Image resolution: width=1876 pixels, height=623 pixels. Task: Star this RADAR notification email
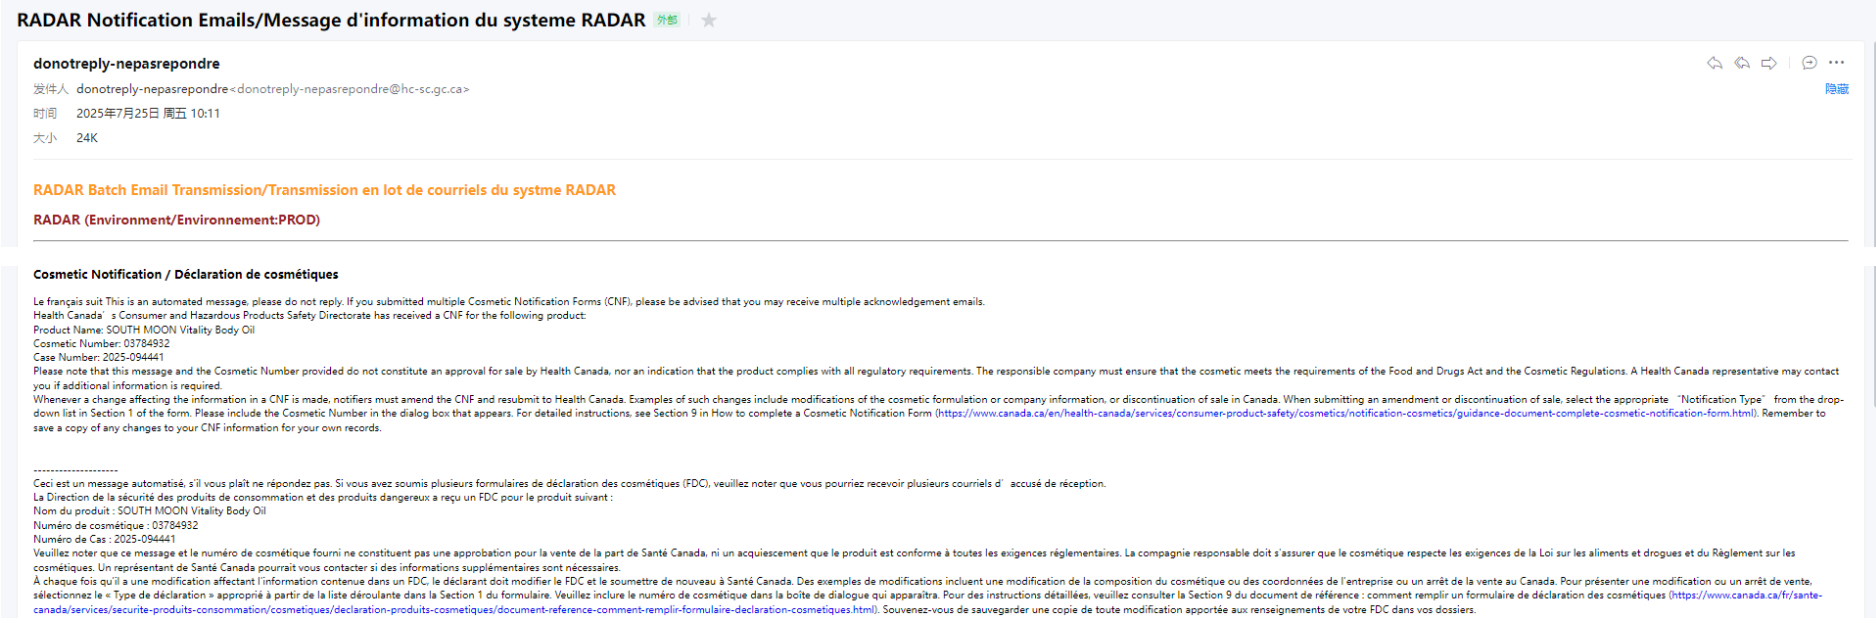pyautogui.click(x=709, y=20)
